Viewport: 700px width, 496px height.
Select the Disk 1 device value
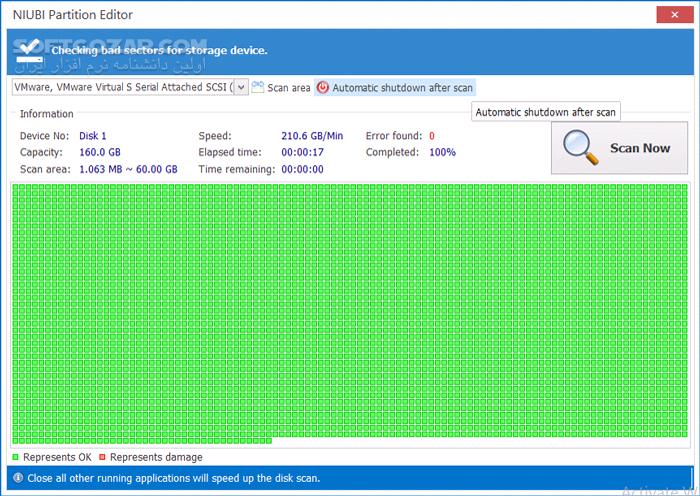pyautogui.click(x=92, y=136)
